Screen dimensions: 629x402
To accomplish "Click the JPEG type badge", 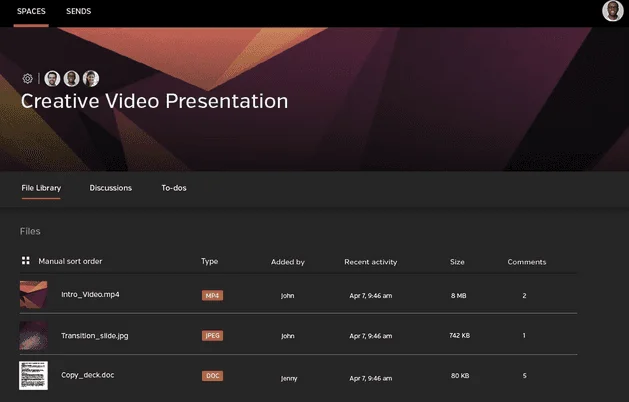I will [x=212, y=335].
